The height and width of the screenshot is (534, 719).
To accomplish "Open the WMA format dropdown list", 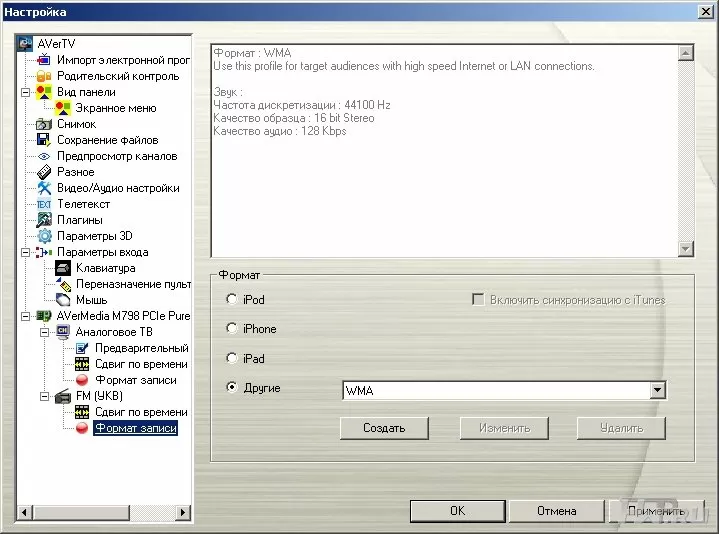I will (657, 390).
